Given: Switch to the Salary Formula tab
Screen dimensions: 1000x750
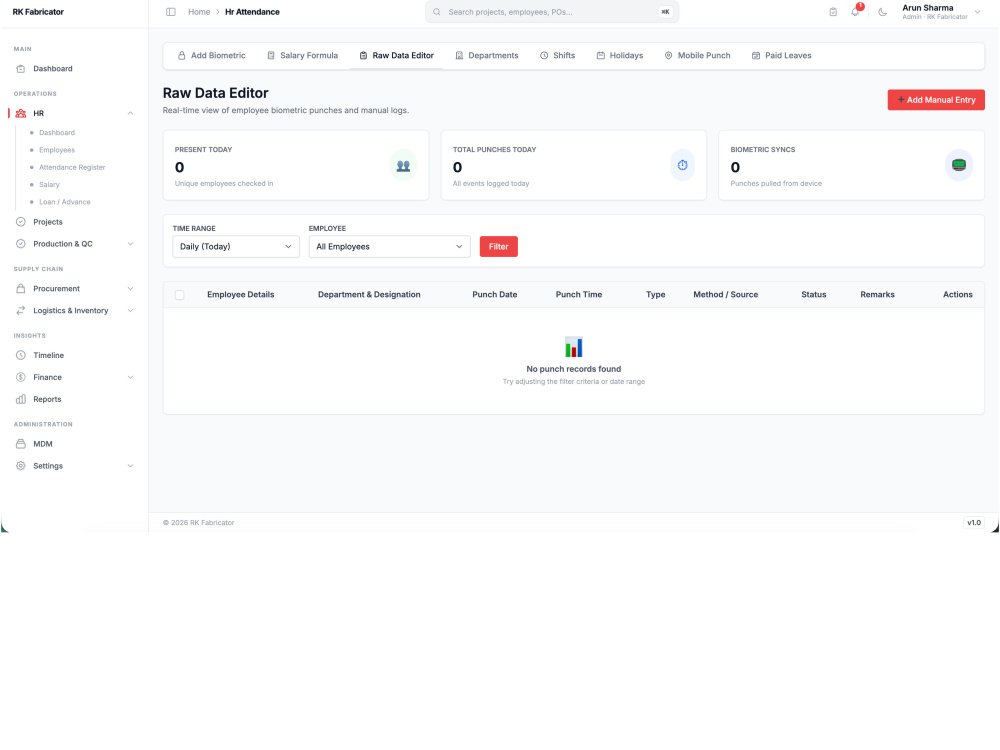Looking at the screenshot, I should (x=302, y=55).
